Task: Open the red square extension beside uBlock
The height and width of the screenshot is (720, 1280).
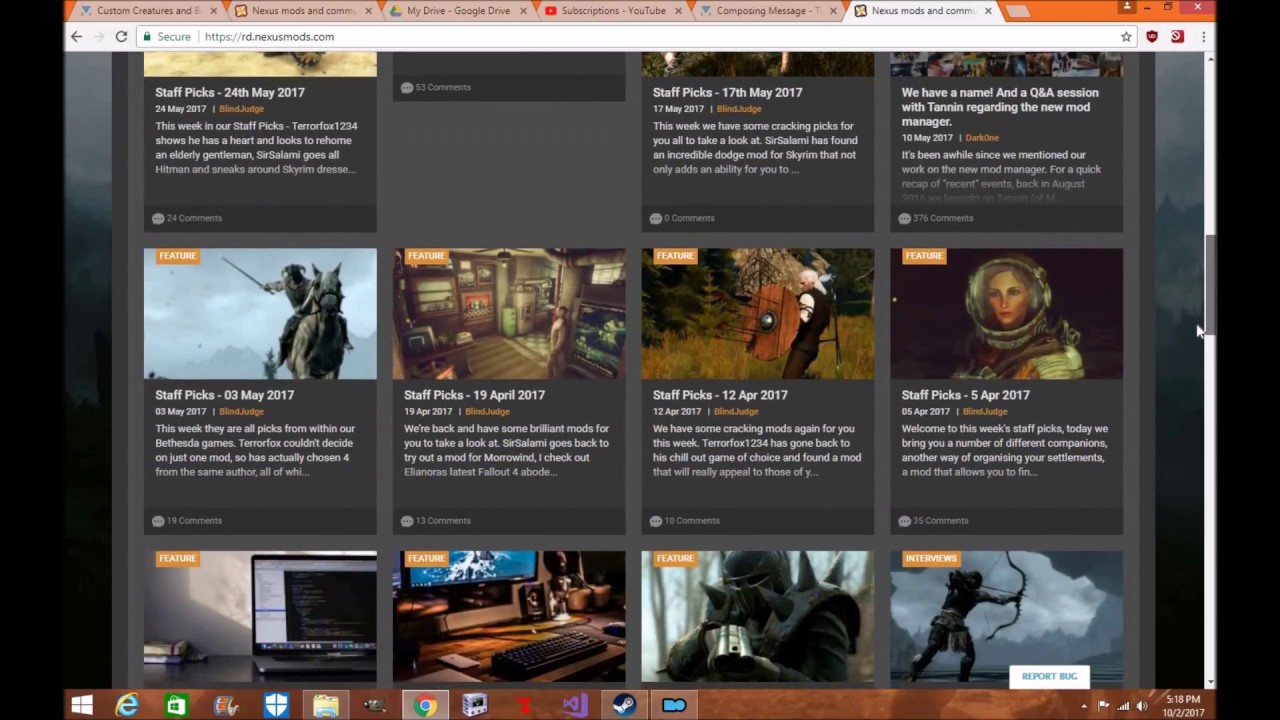Action: pyautogui.click(x=1177, y=36)
